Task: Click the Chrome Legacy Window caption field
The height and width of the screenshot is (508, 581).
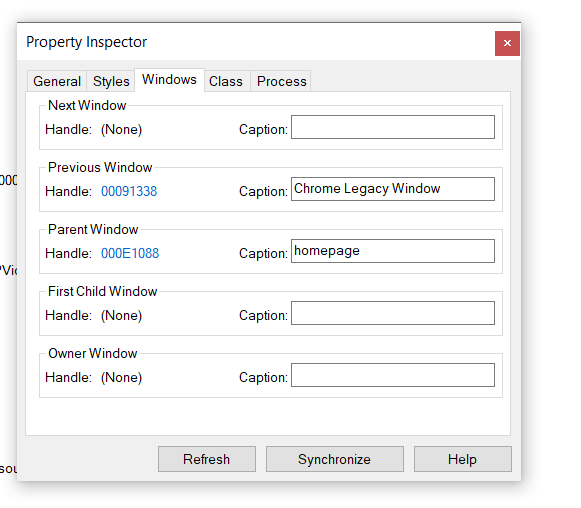Action: (393, 189)
